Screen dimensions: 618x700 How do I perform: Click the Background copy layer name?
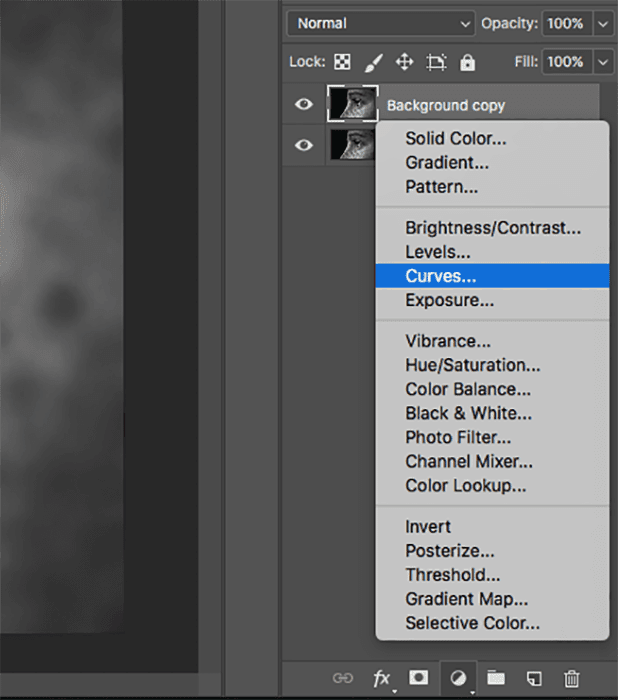pyautogui.click(x=446, y=106)
